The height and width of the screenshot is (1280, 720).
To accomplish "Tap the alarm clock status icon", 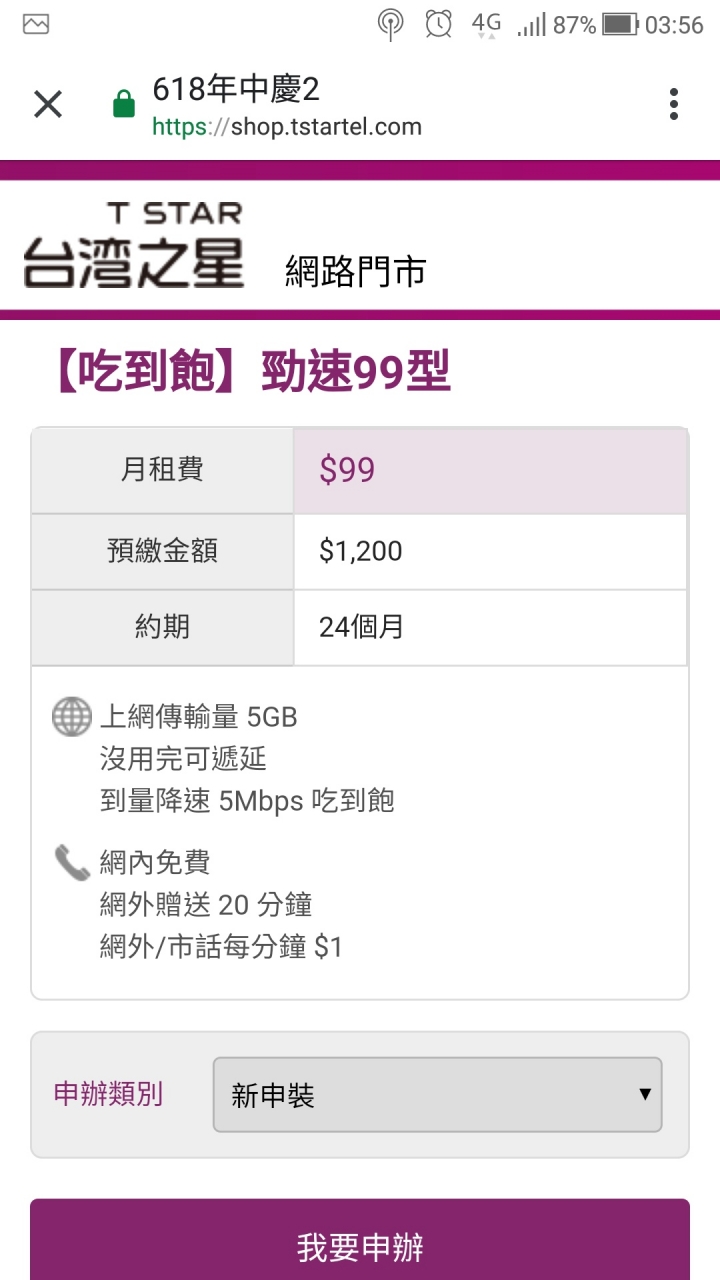I will (438, 24).
